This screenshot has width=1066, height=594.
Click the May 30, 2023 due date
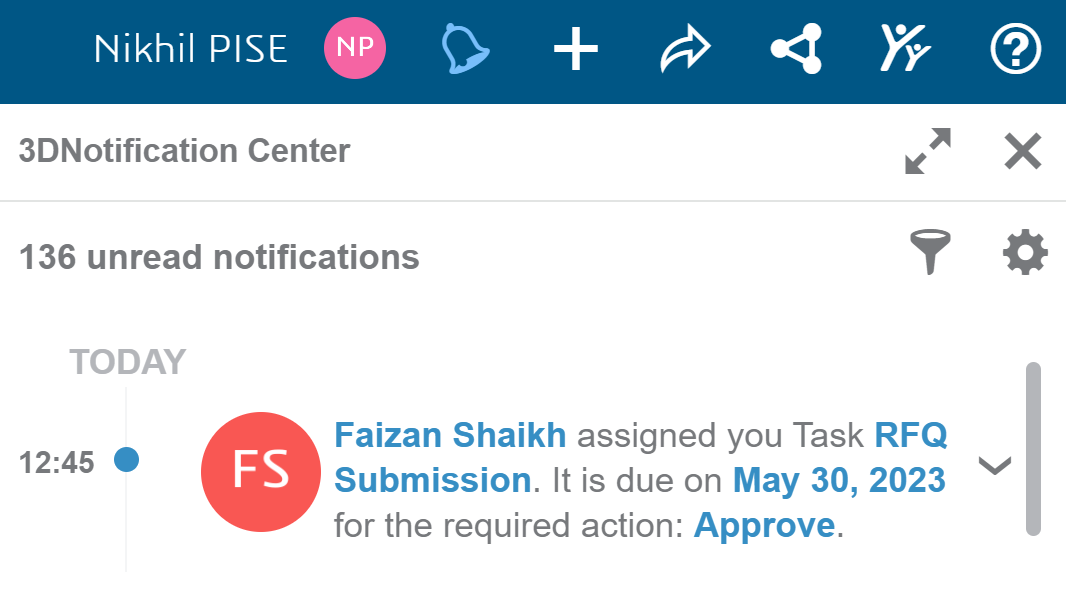[x=839, y=480]
